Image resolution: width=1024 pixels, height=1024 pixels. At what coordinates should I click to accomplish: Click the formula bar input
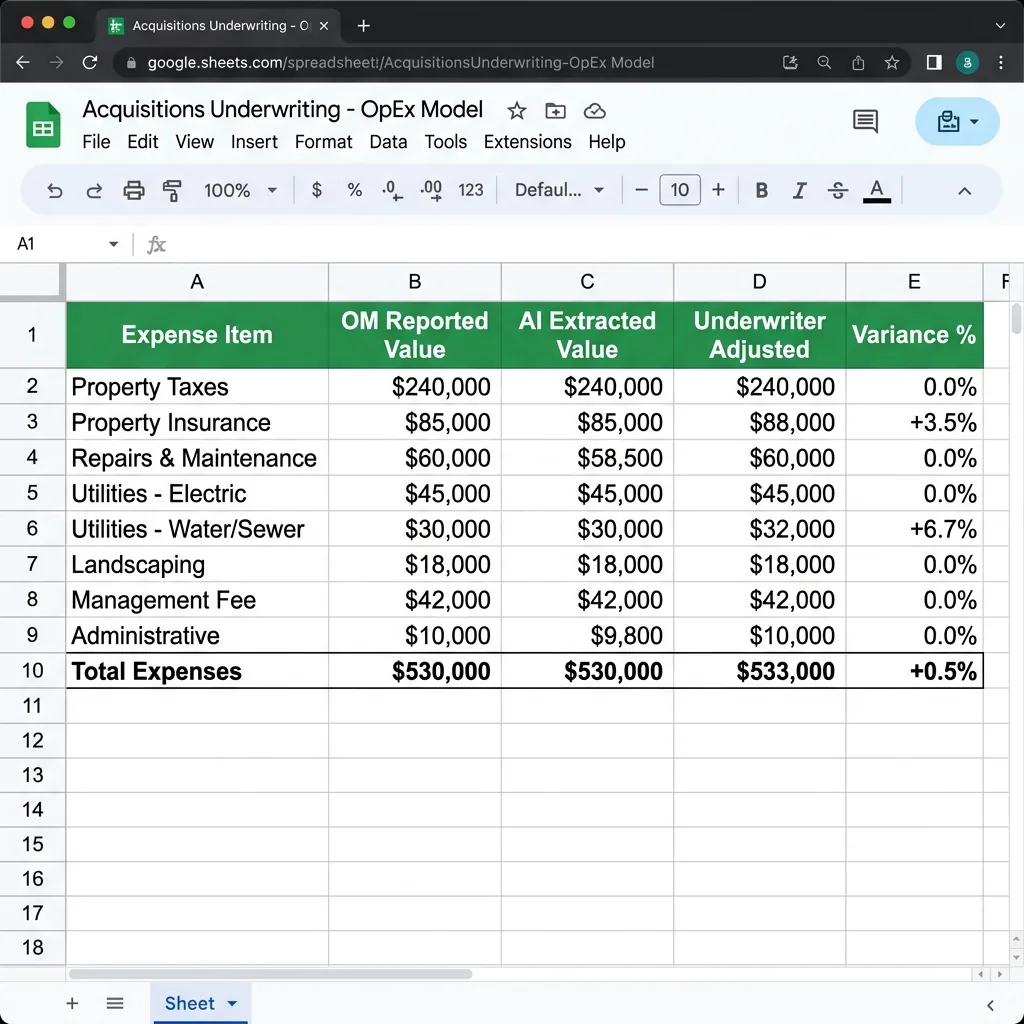(x=588, y=244)
